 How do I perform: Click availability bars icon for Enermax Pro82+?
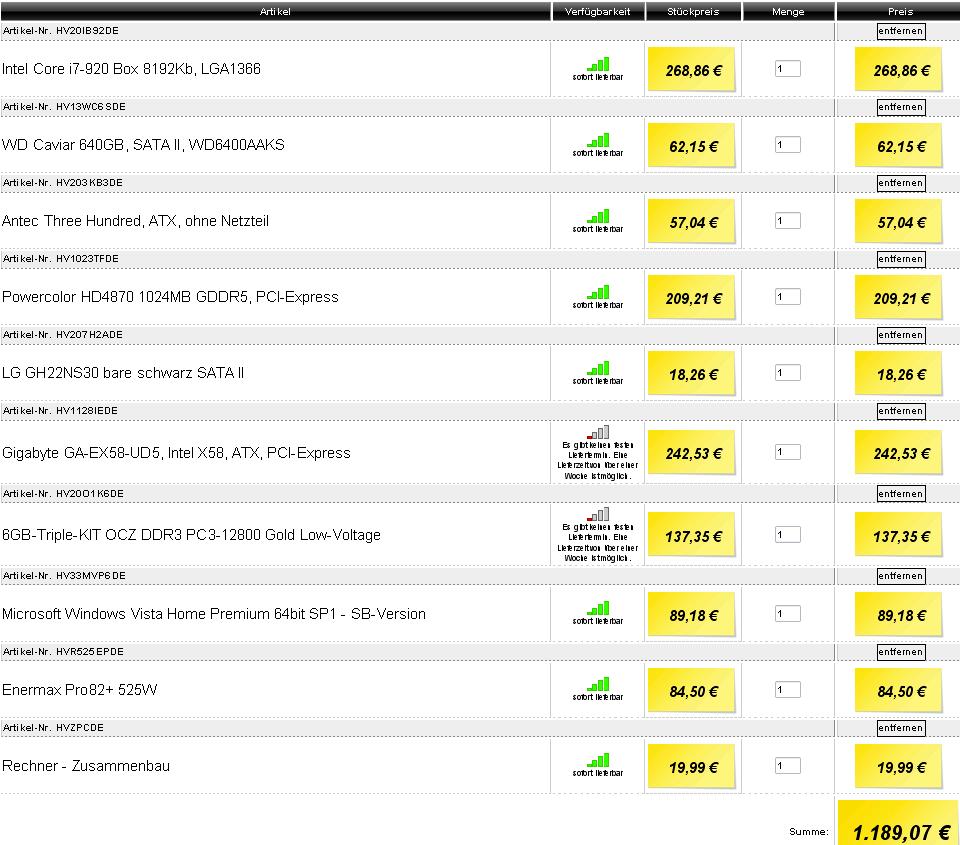pos(598,684)
